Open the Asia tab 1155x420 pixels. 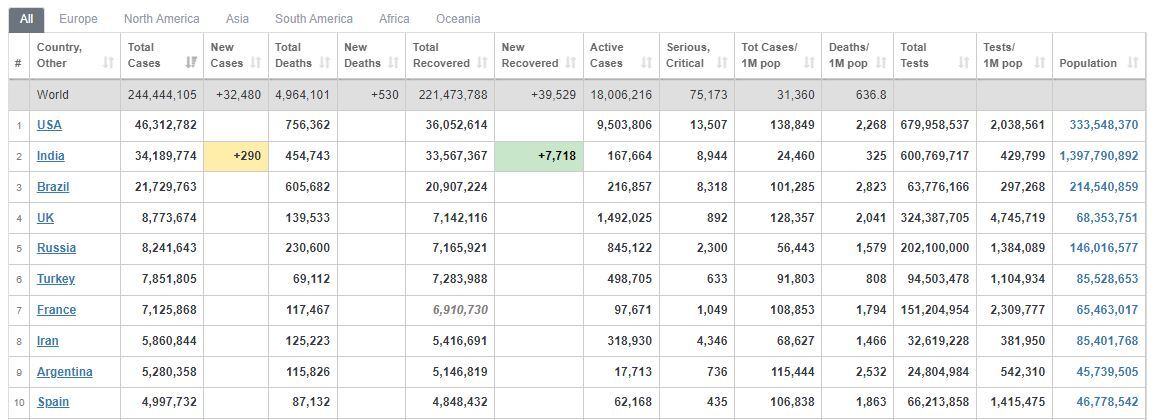(237, 19)
